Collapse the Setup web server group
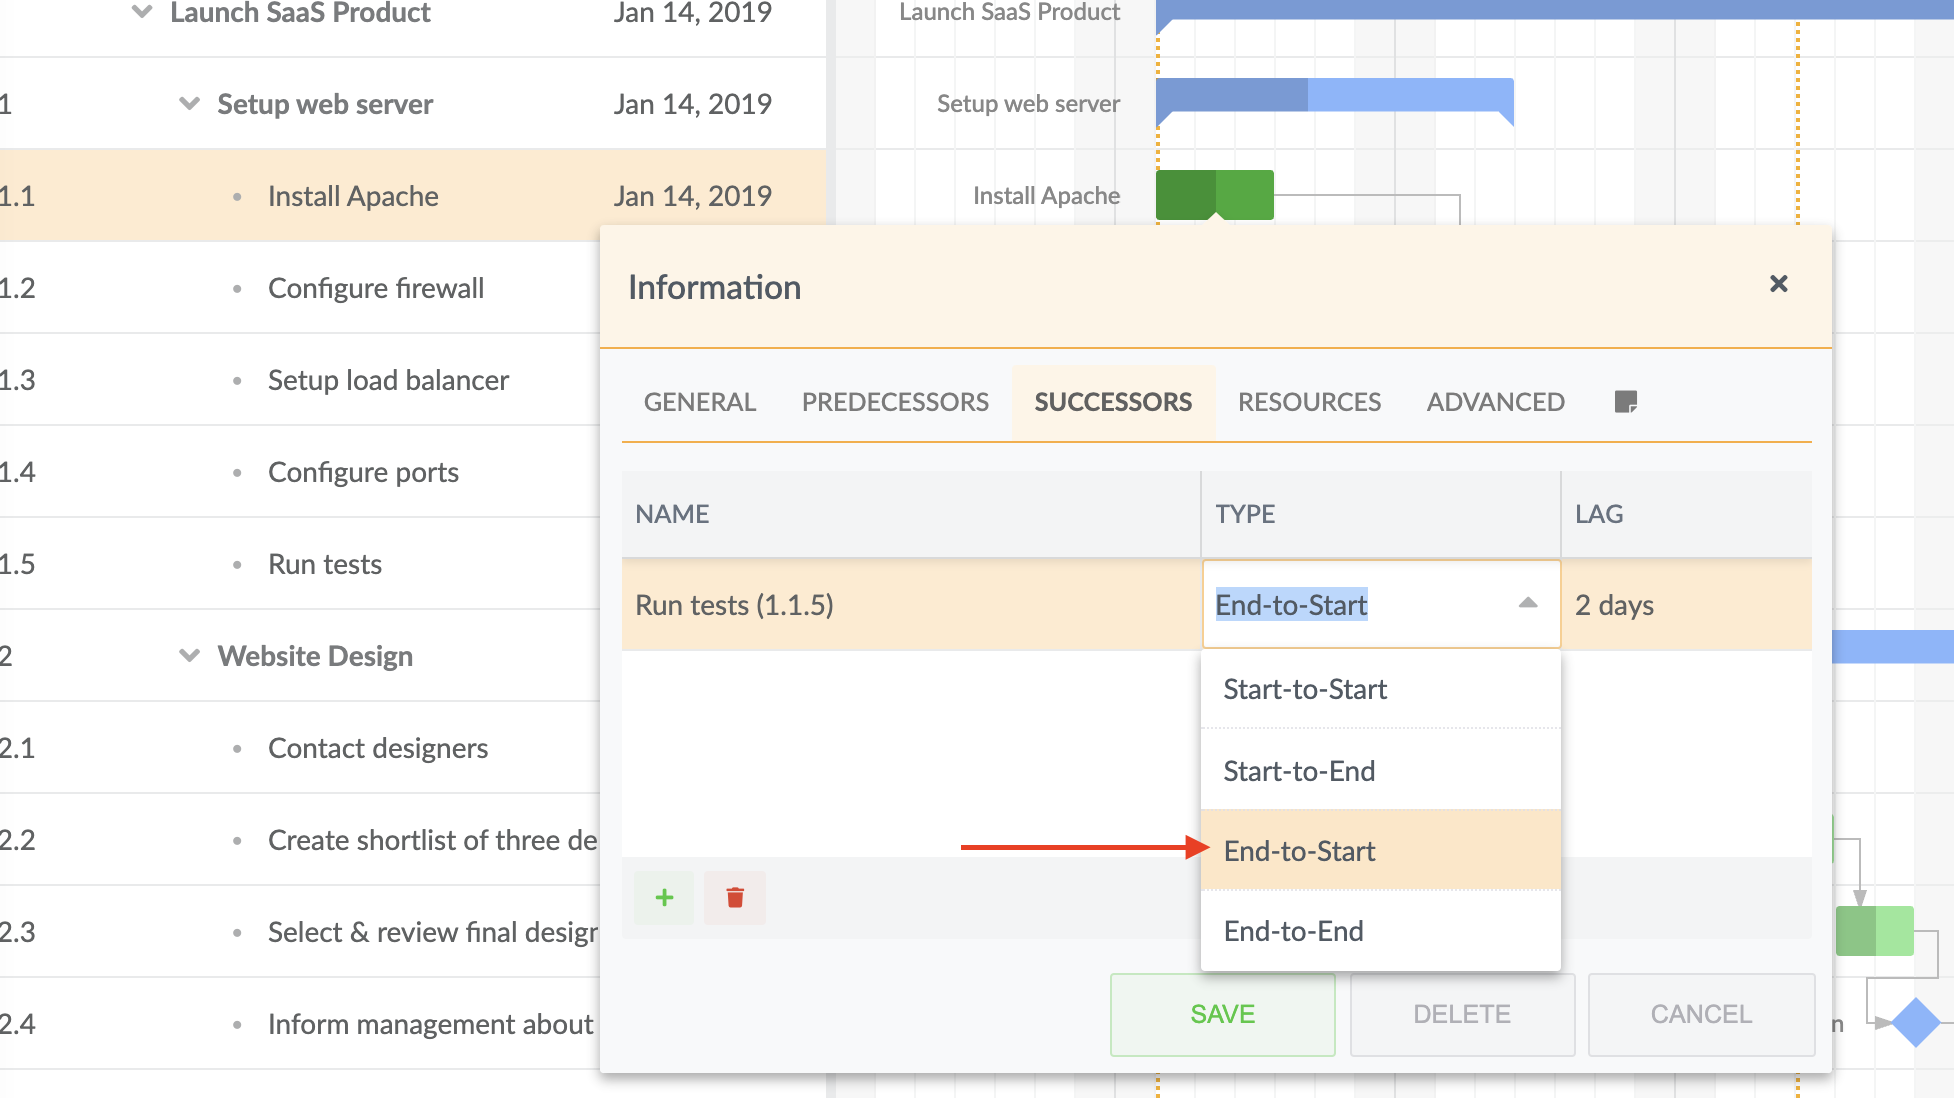The image size is (1954, 1098). (x=189, y=104)
